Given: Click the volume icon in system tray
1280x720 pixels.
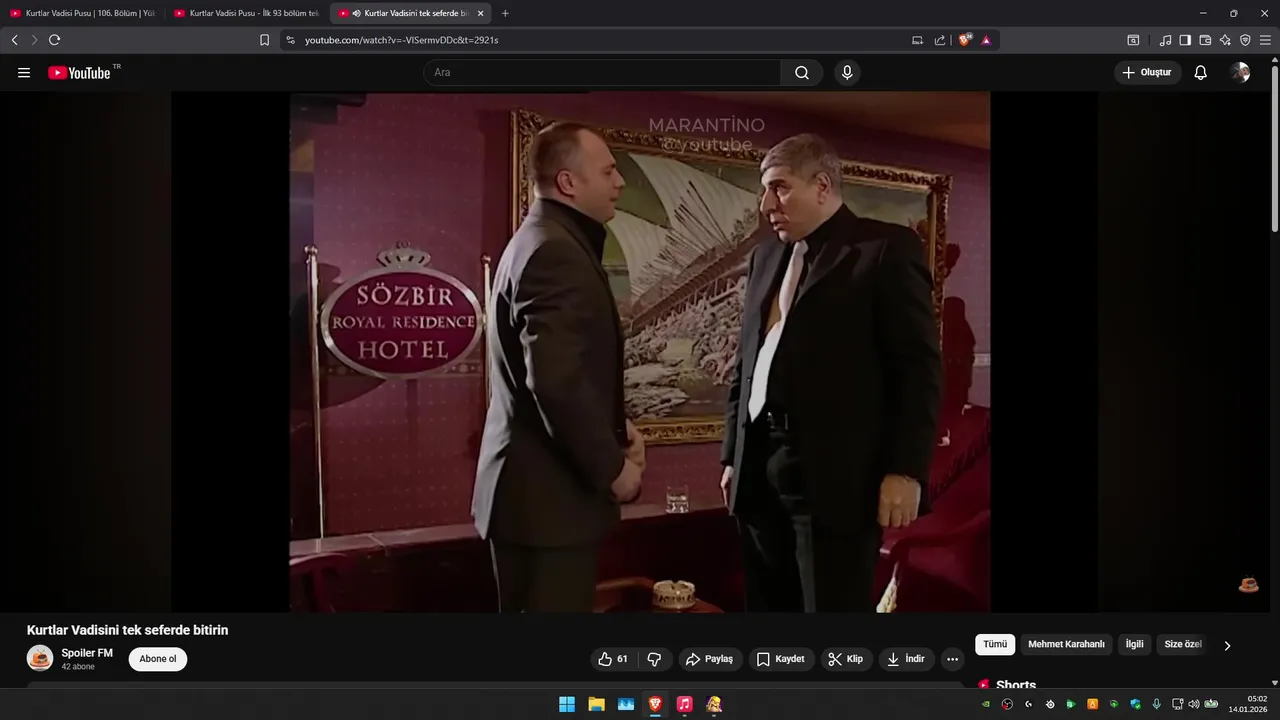Looking at the screenshot, I should point(1193,704).
